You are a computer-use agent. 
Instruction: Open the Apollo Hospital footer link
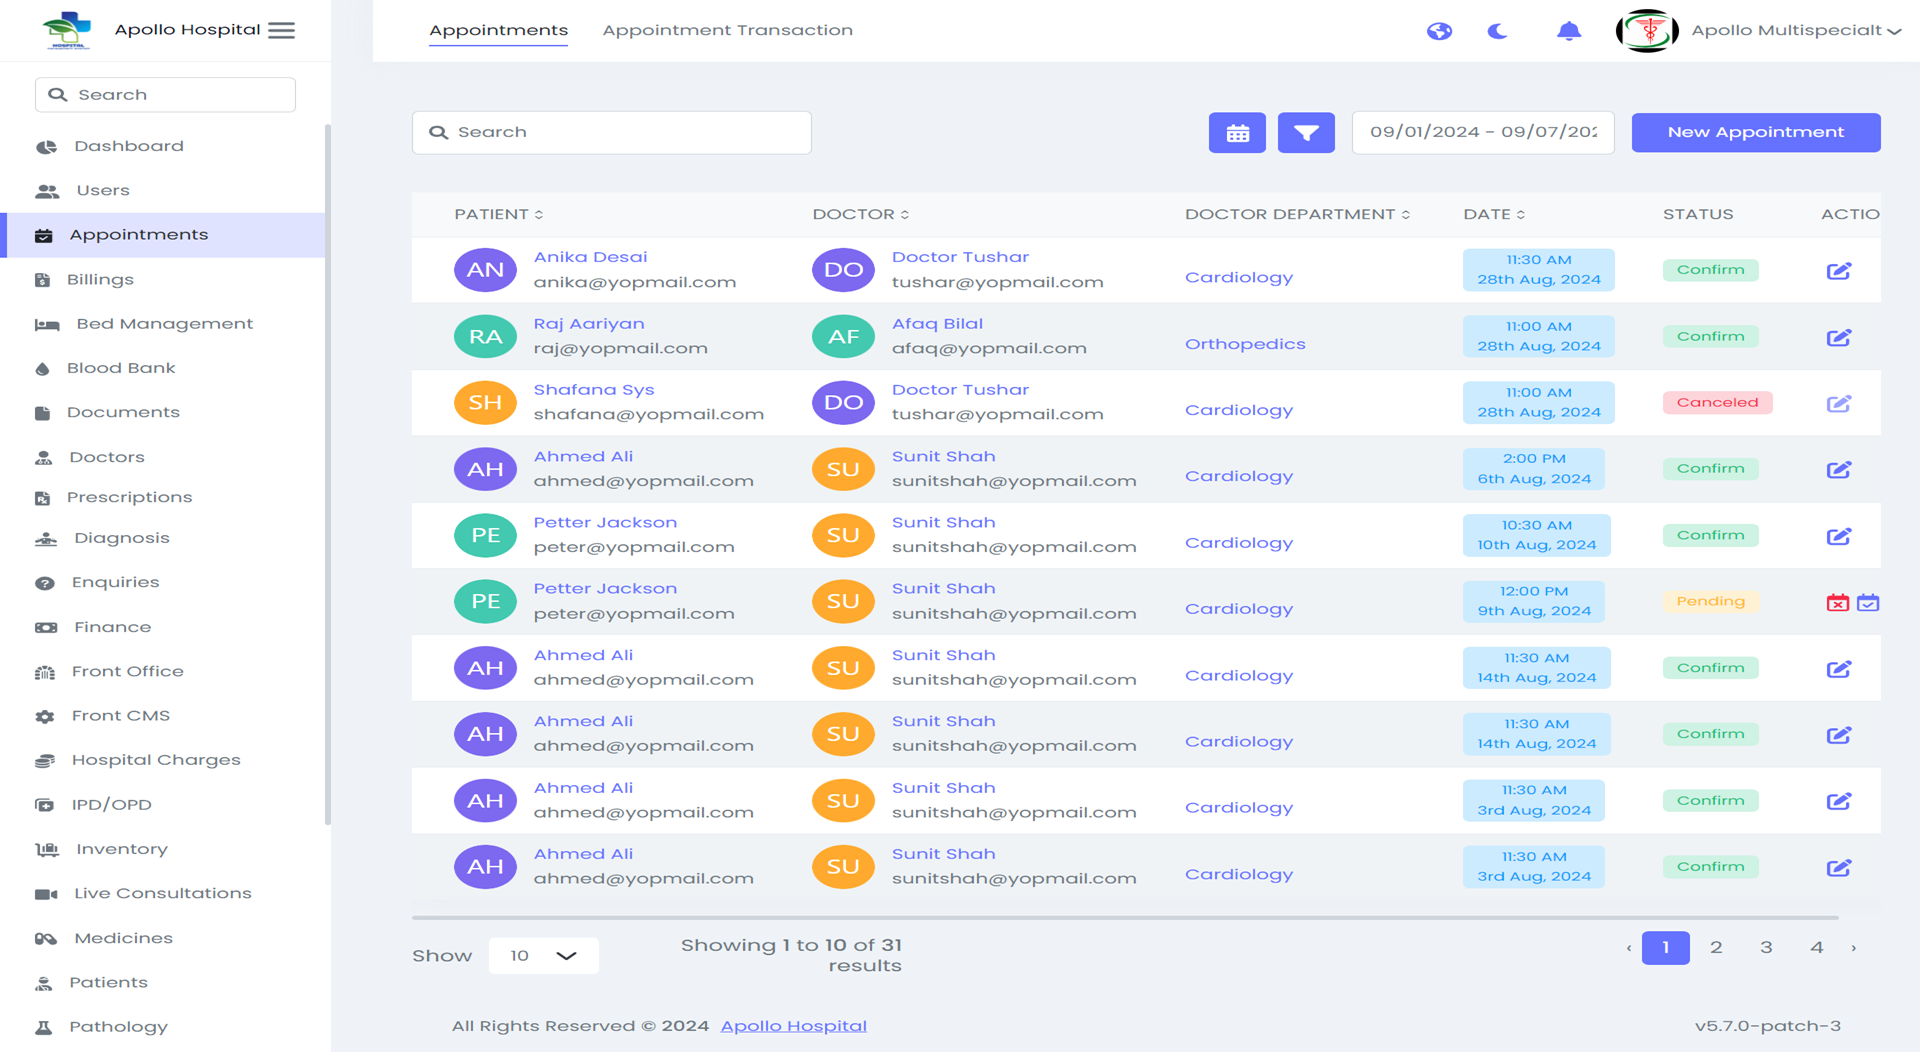(x=793, y=1025)
